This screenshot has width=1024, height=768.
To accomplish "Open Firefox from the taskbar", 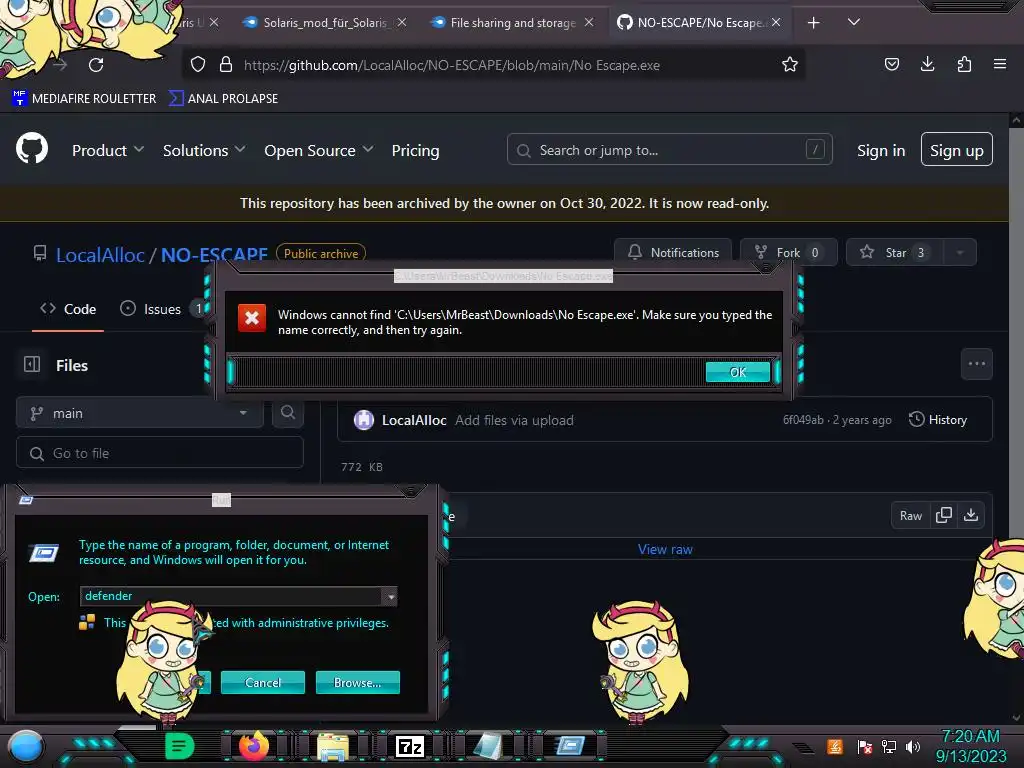I will coord(254,746).
